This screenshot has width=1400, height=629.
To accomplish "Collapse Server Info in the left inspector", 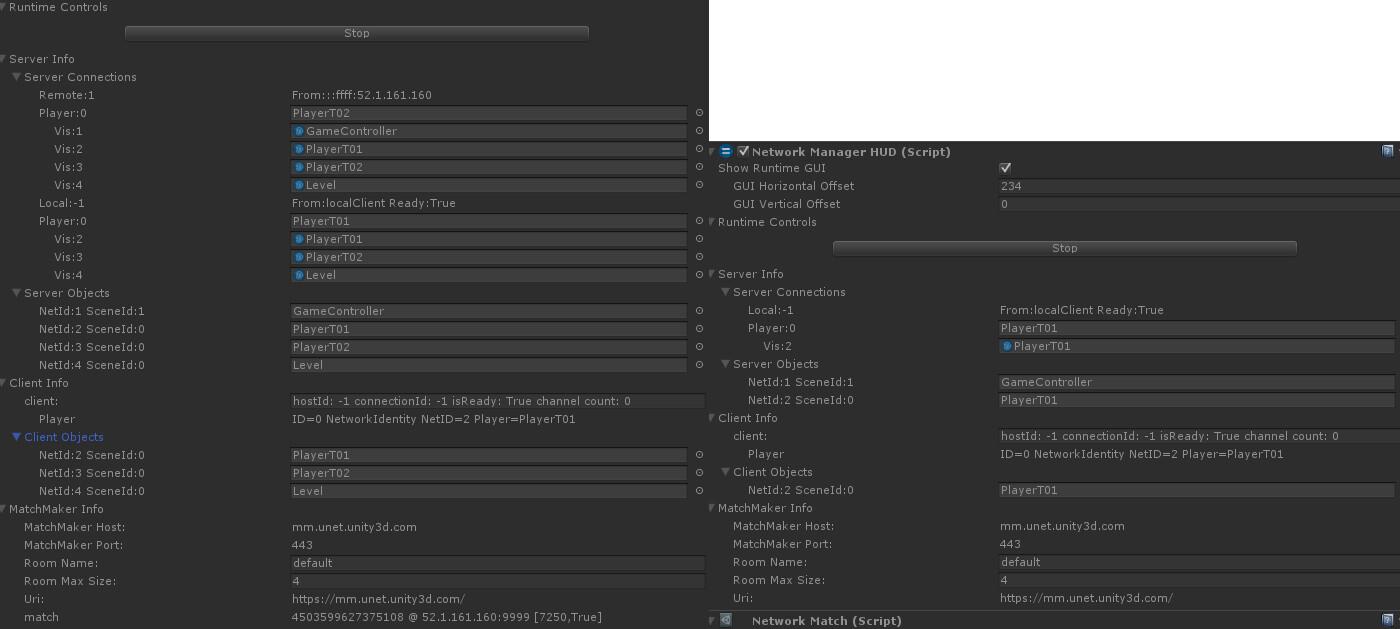I will point(4,59).
